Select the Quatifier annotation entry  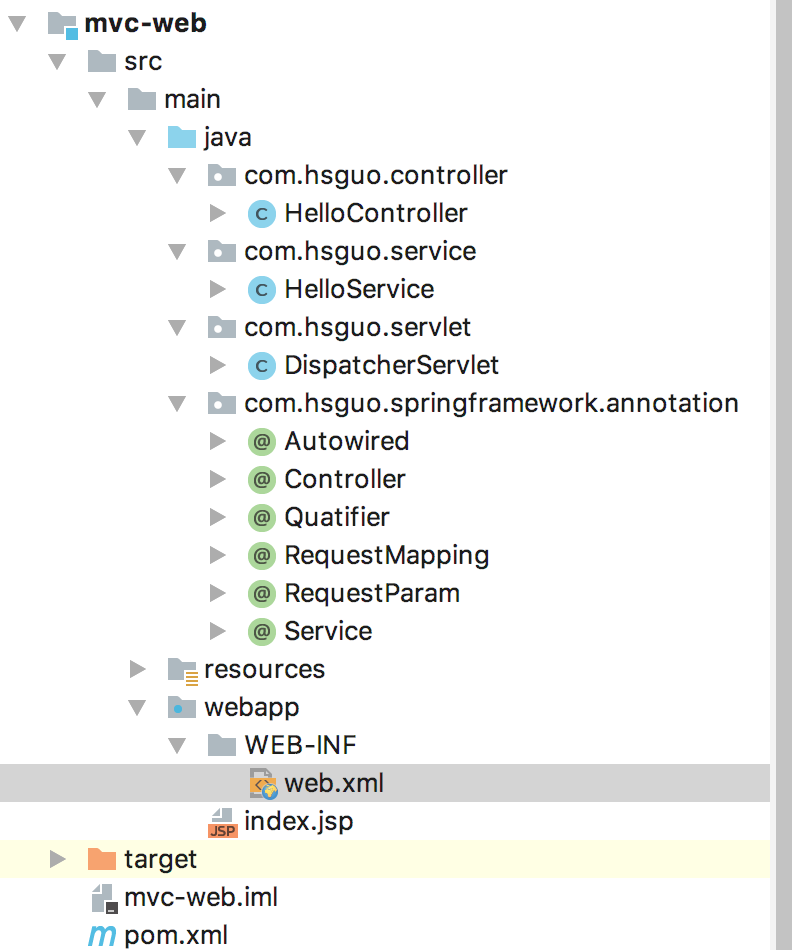point(336,517)
